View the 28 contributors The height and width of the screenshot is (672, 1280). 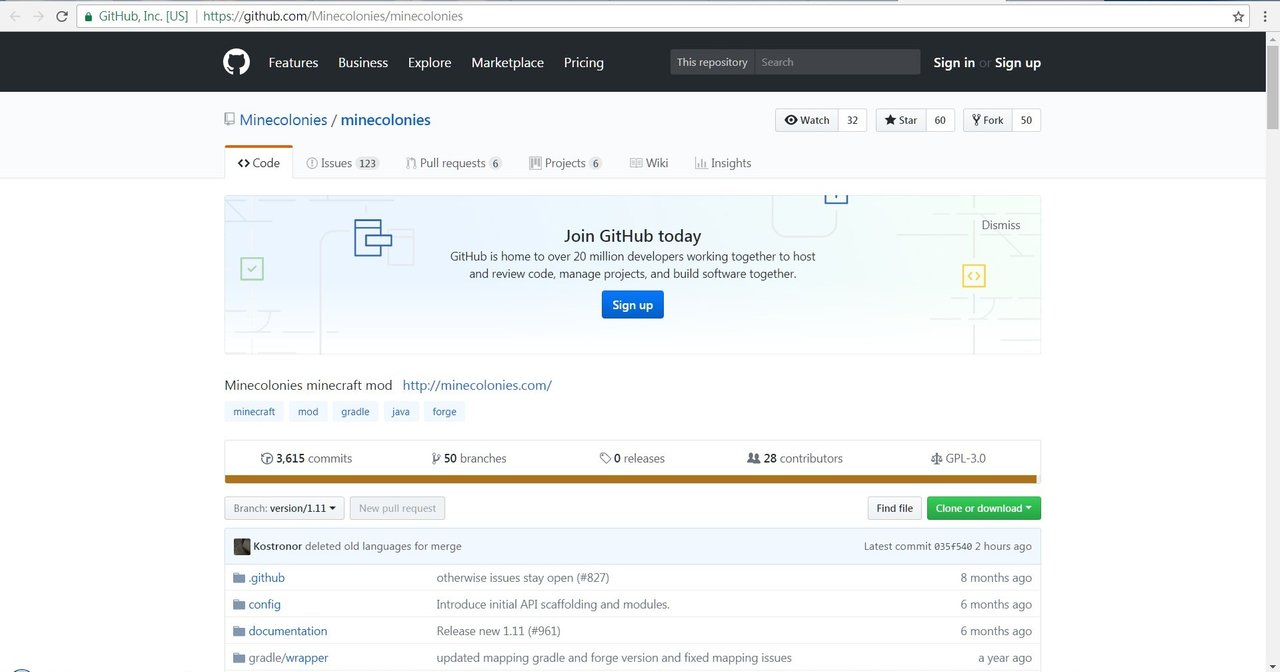[x=795, y=458]
